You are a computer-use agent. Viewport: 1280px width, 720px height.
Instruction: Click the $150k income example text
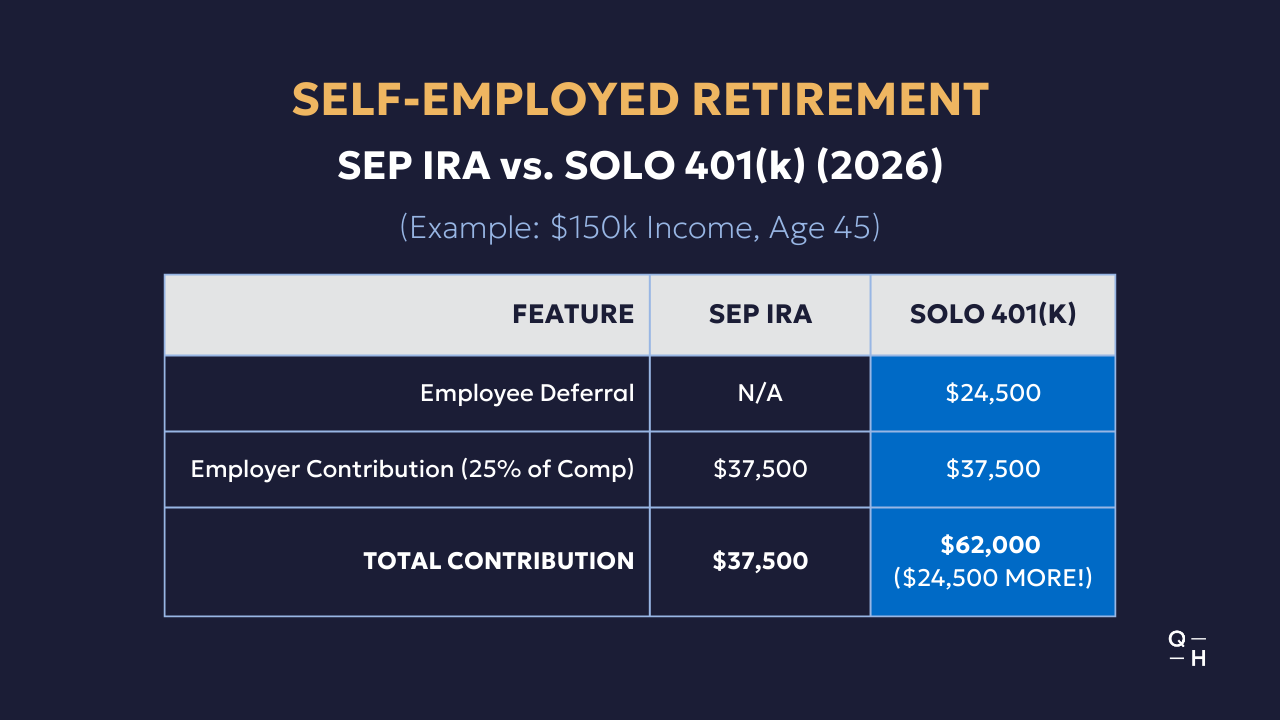point(640,227)
